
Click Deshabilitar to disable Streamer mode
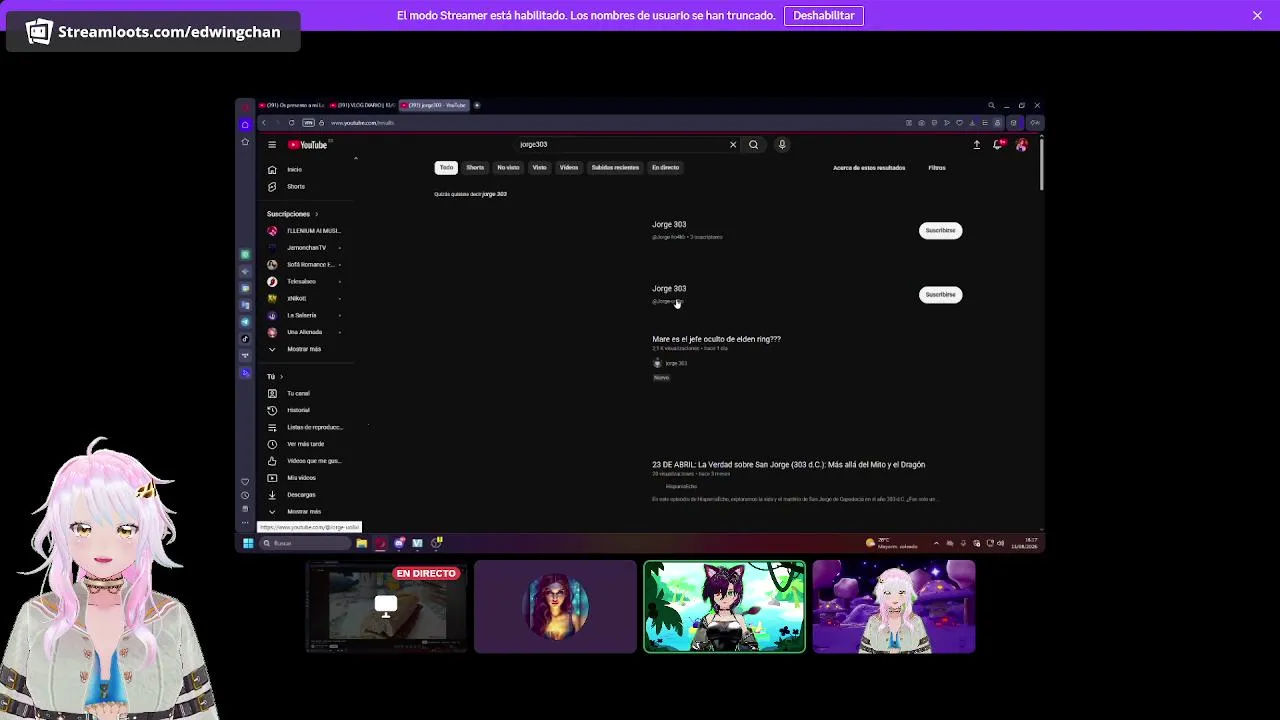pyautogui.click(x=824, y=16)
